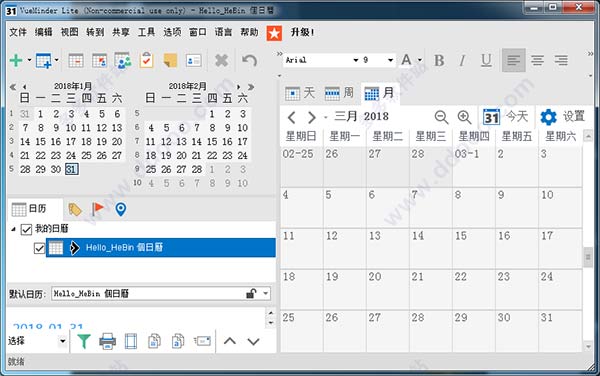
Task: Switch to the 天 day view tab
Action: pos(300,93)
